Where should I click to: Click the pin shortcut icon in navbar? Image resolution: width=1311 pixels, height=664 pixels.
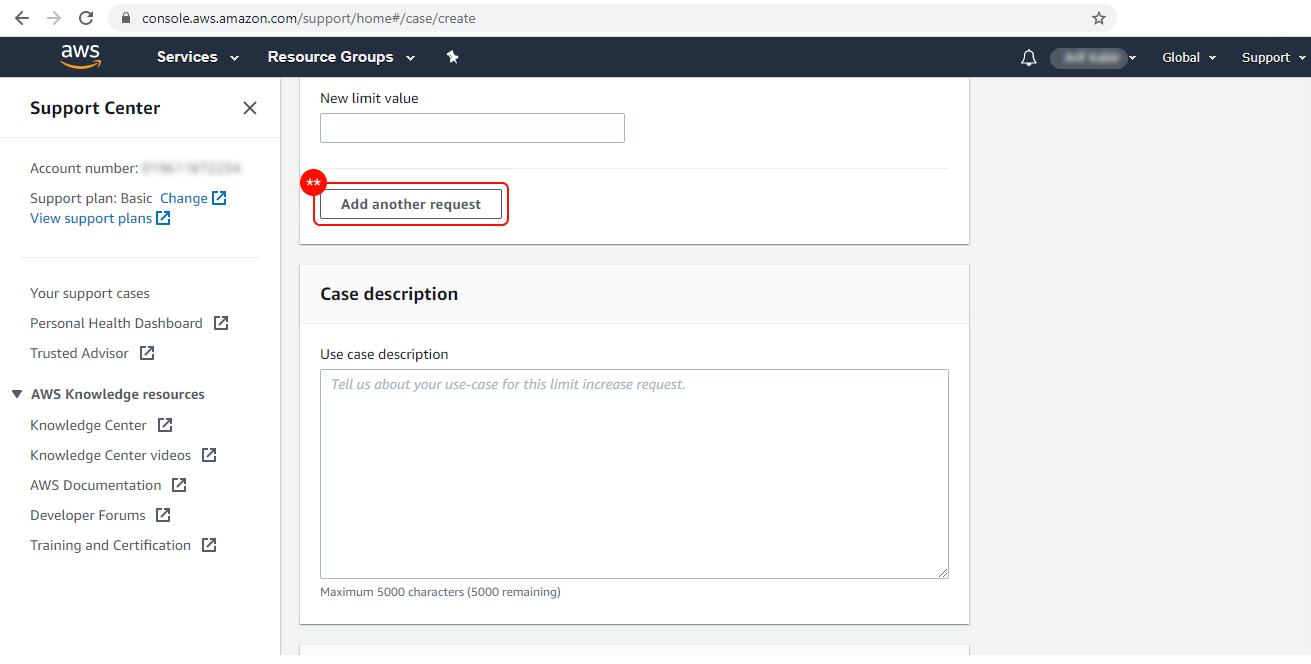(x=452, y=57)
